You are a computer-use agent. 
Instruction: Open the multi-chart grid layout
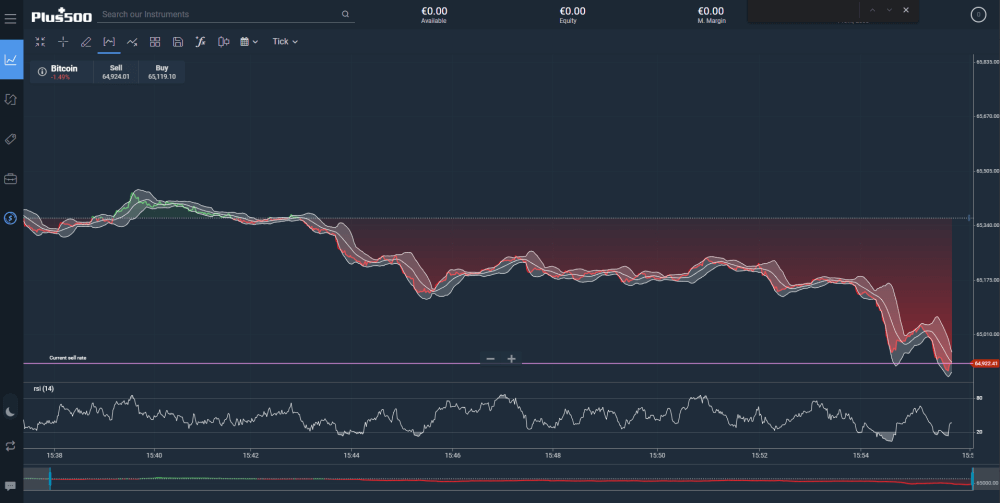point(155,41)
